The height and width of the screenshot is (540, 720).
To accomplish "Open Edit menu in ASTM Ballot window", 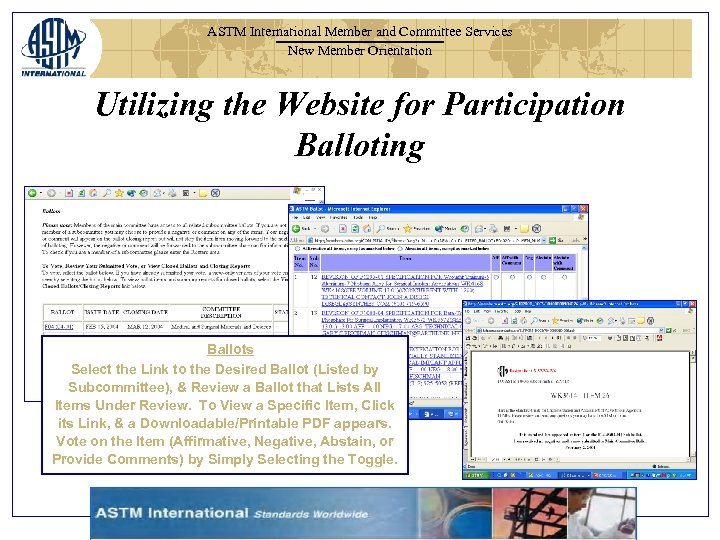I will pos(306,217).
